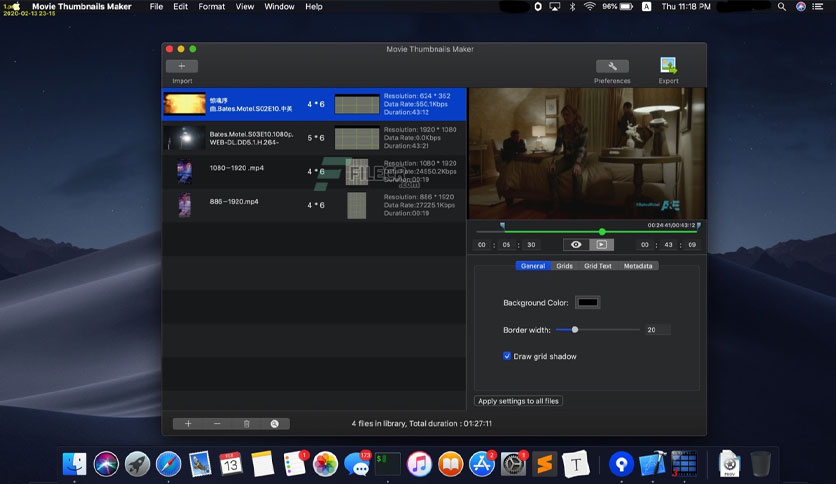Open the Trash in the dock
This screenshot has width=836, height=484.
click(x=760, y=463)
